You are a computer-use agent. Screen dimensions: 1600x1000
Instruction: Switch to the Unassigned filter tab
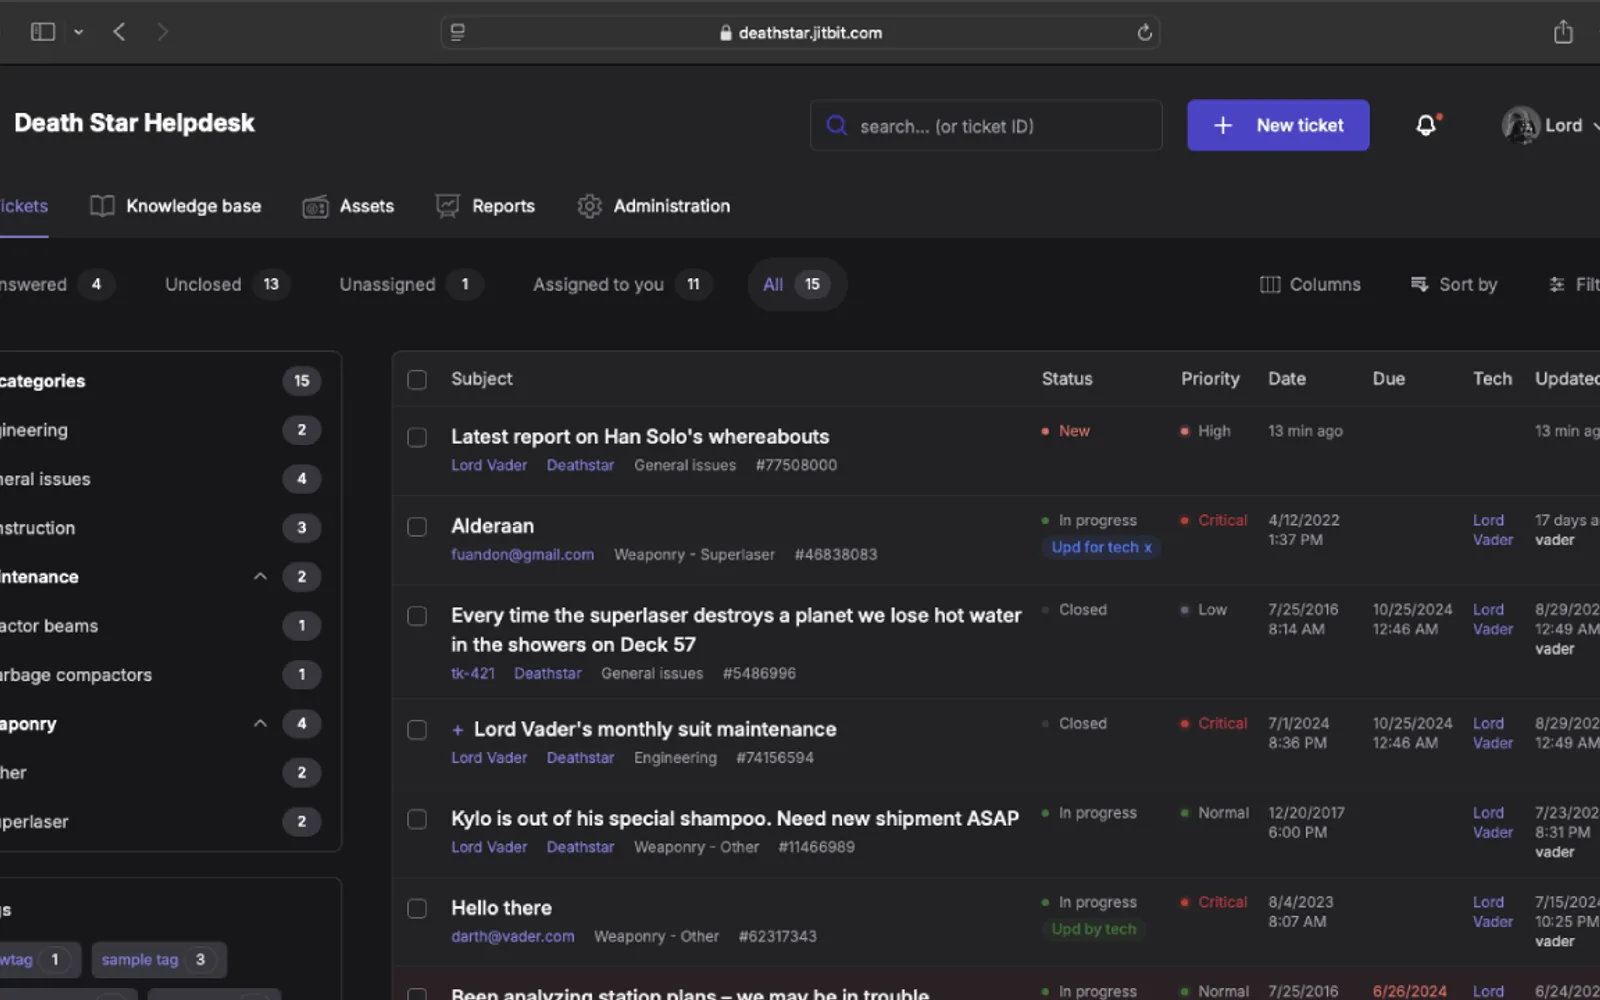coord(410,285)
